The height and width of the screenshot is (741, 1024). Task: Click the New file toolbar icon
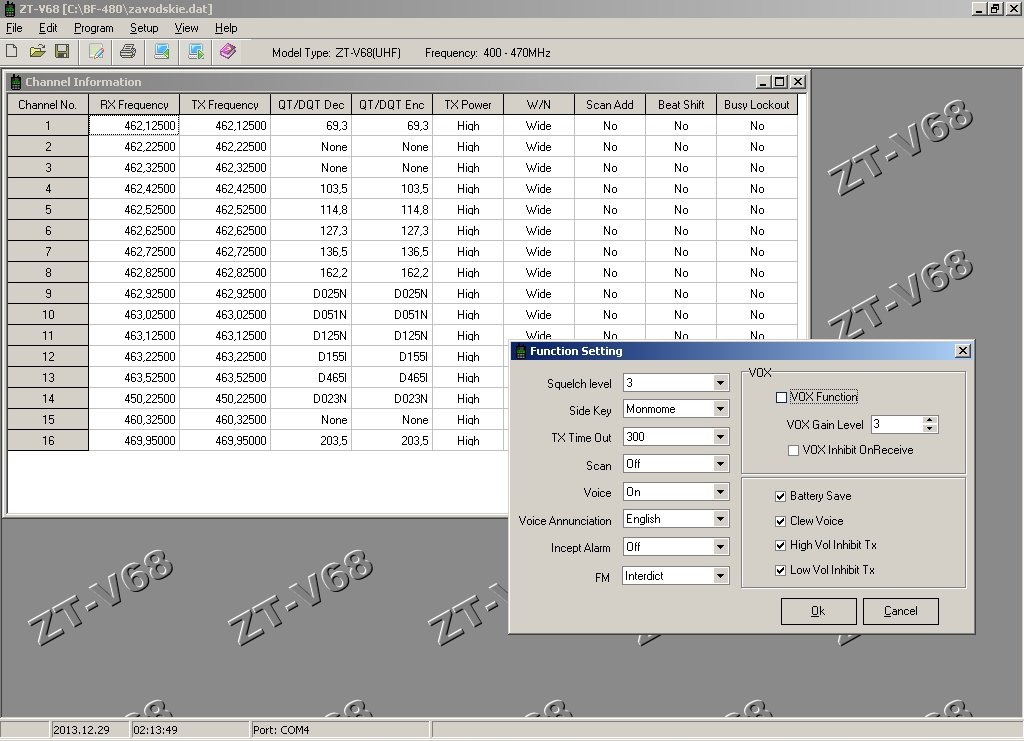[12, 51]
